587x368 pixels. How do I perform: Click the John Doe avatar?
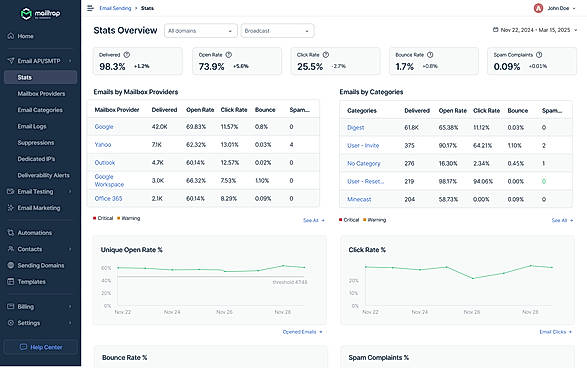coord(538,8)
